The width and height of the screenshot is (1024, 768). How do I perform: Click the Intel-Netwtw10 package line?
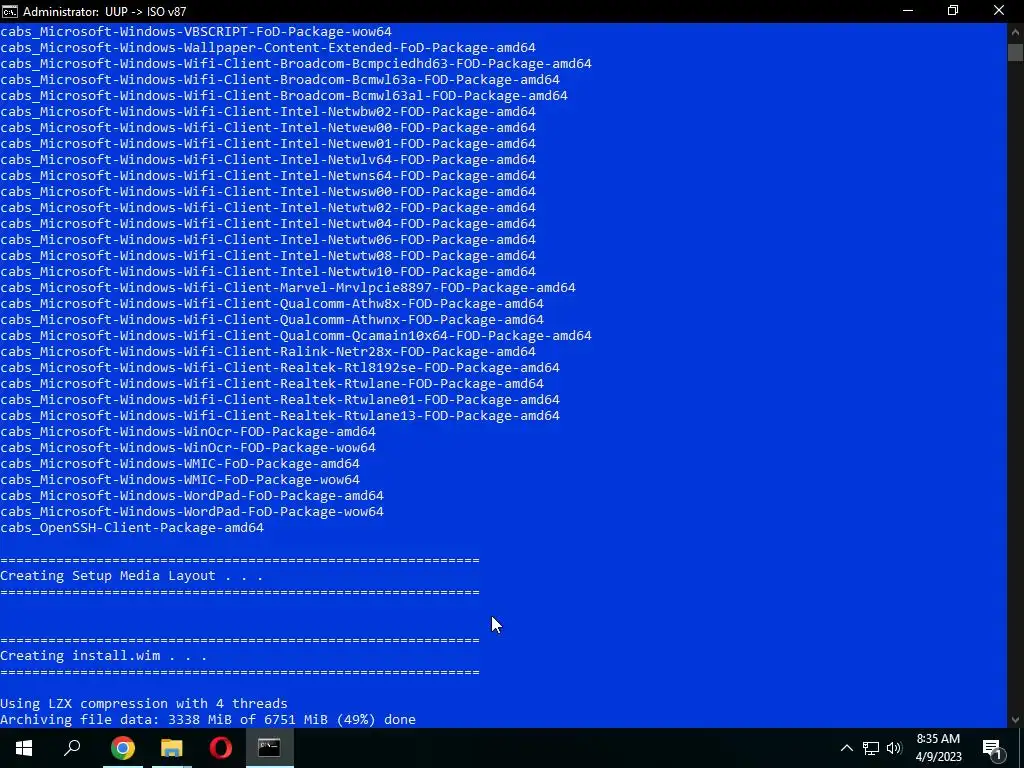(x=268, y=272)
